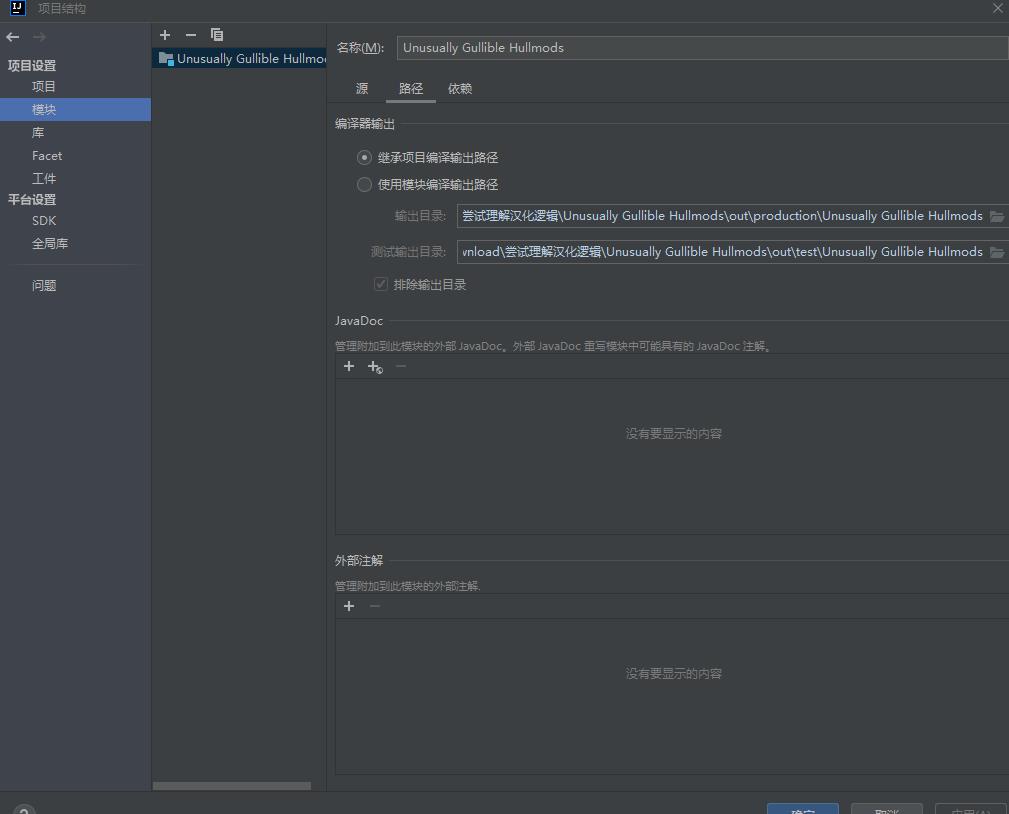Click the module name input field

click(x=700, y=48)
